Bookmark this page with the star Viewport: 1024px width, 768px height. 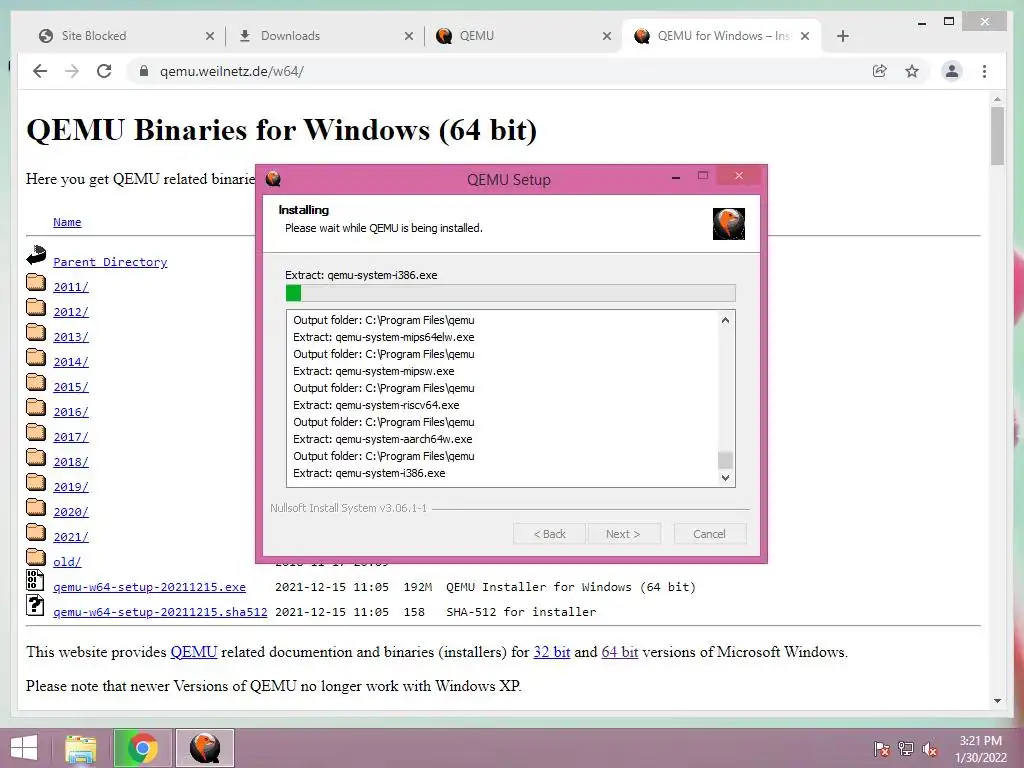pos(912,71)
